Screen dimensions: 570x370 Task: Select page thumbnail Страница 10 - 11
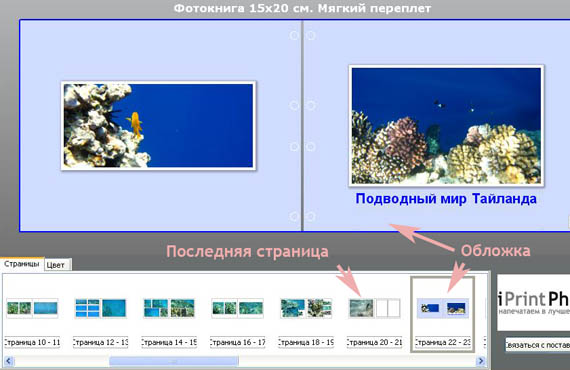pos(32,308)
